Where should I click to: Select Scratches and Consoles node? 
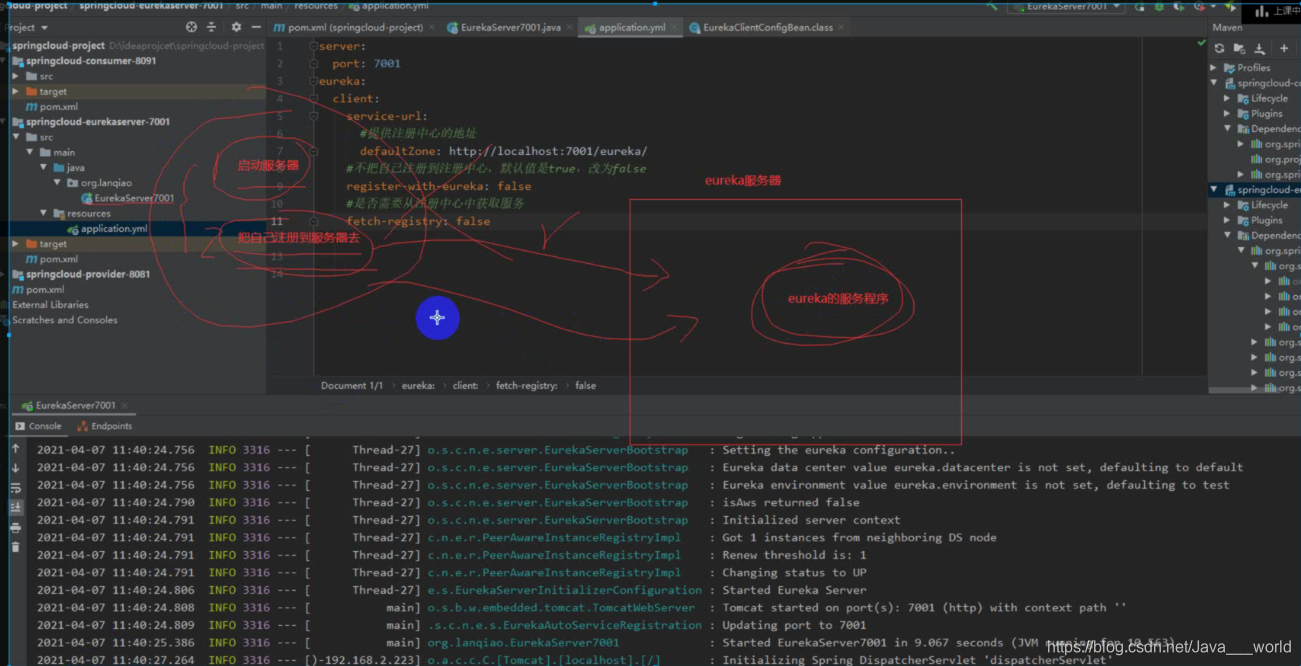pos(64,320)
